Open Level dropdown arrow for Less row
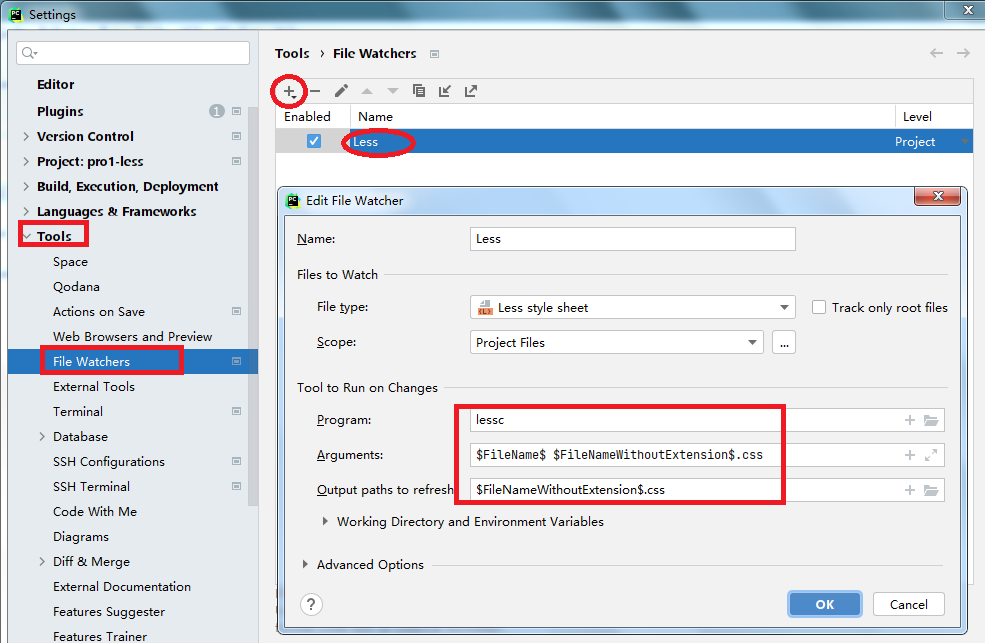This screenshot has width=985, height=643. pos(965,142)
